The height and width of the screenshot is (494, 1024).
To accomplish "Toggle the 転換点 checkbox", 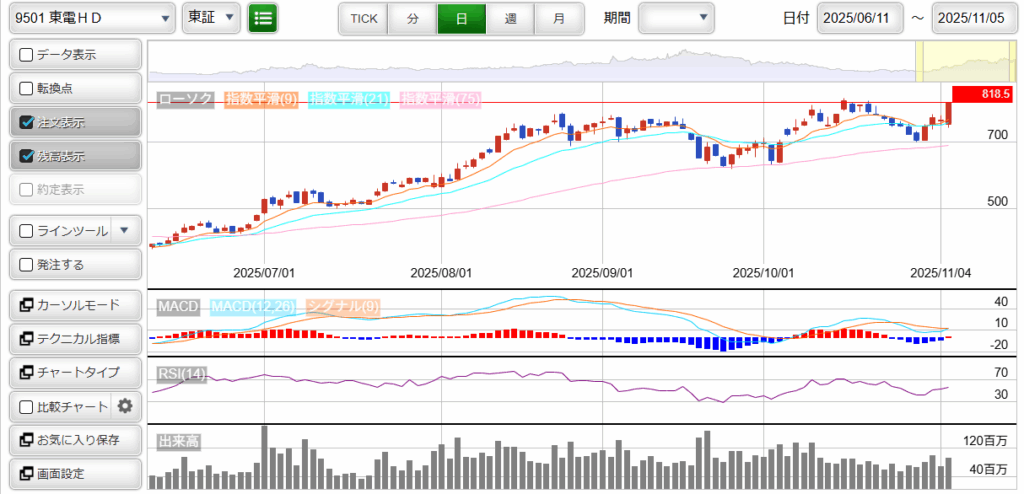I will coord(27,89).
